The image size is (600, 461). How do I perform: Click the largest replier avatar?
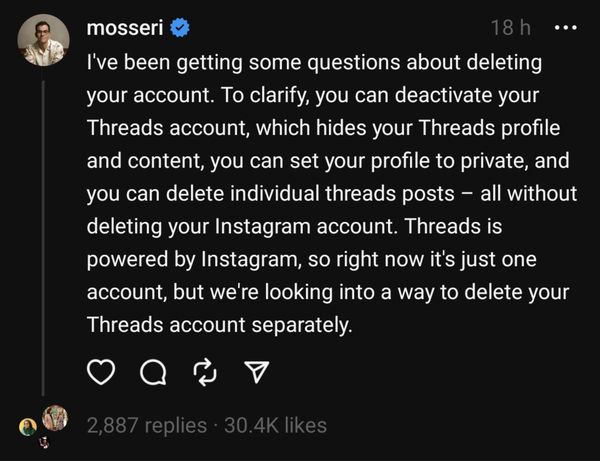pos(54,418)
